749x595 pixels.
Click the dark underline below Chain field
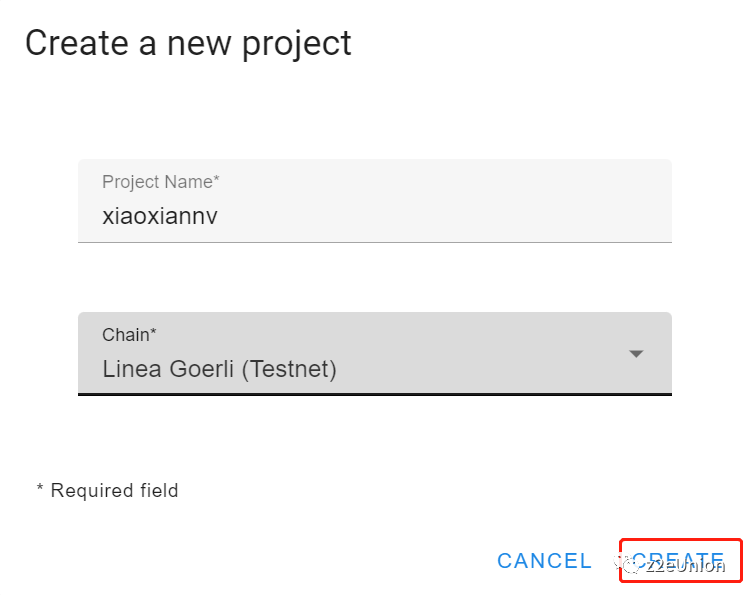tap(374, 394)
